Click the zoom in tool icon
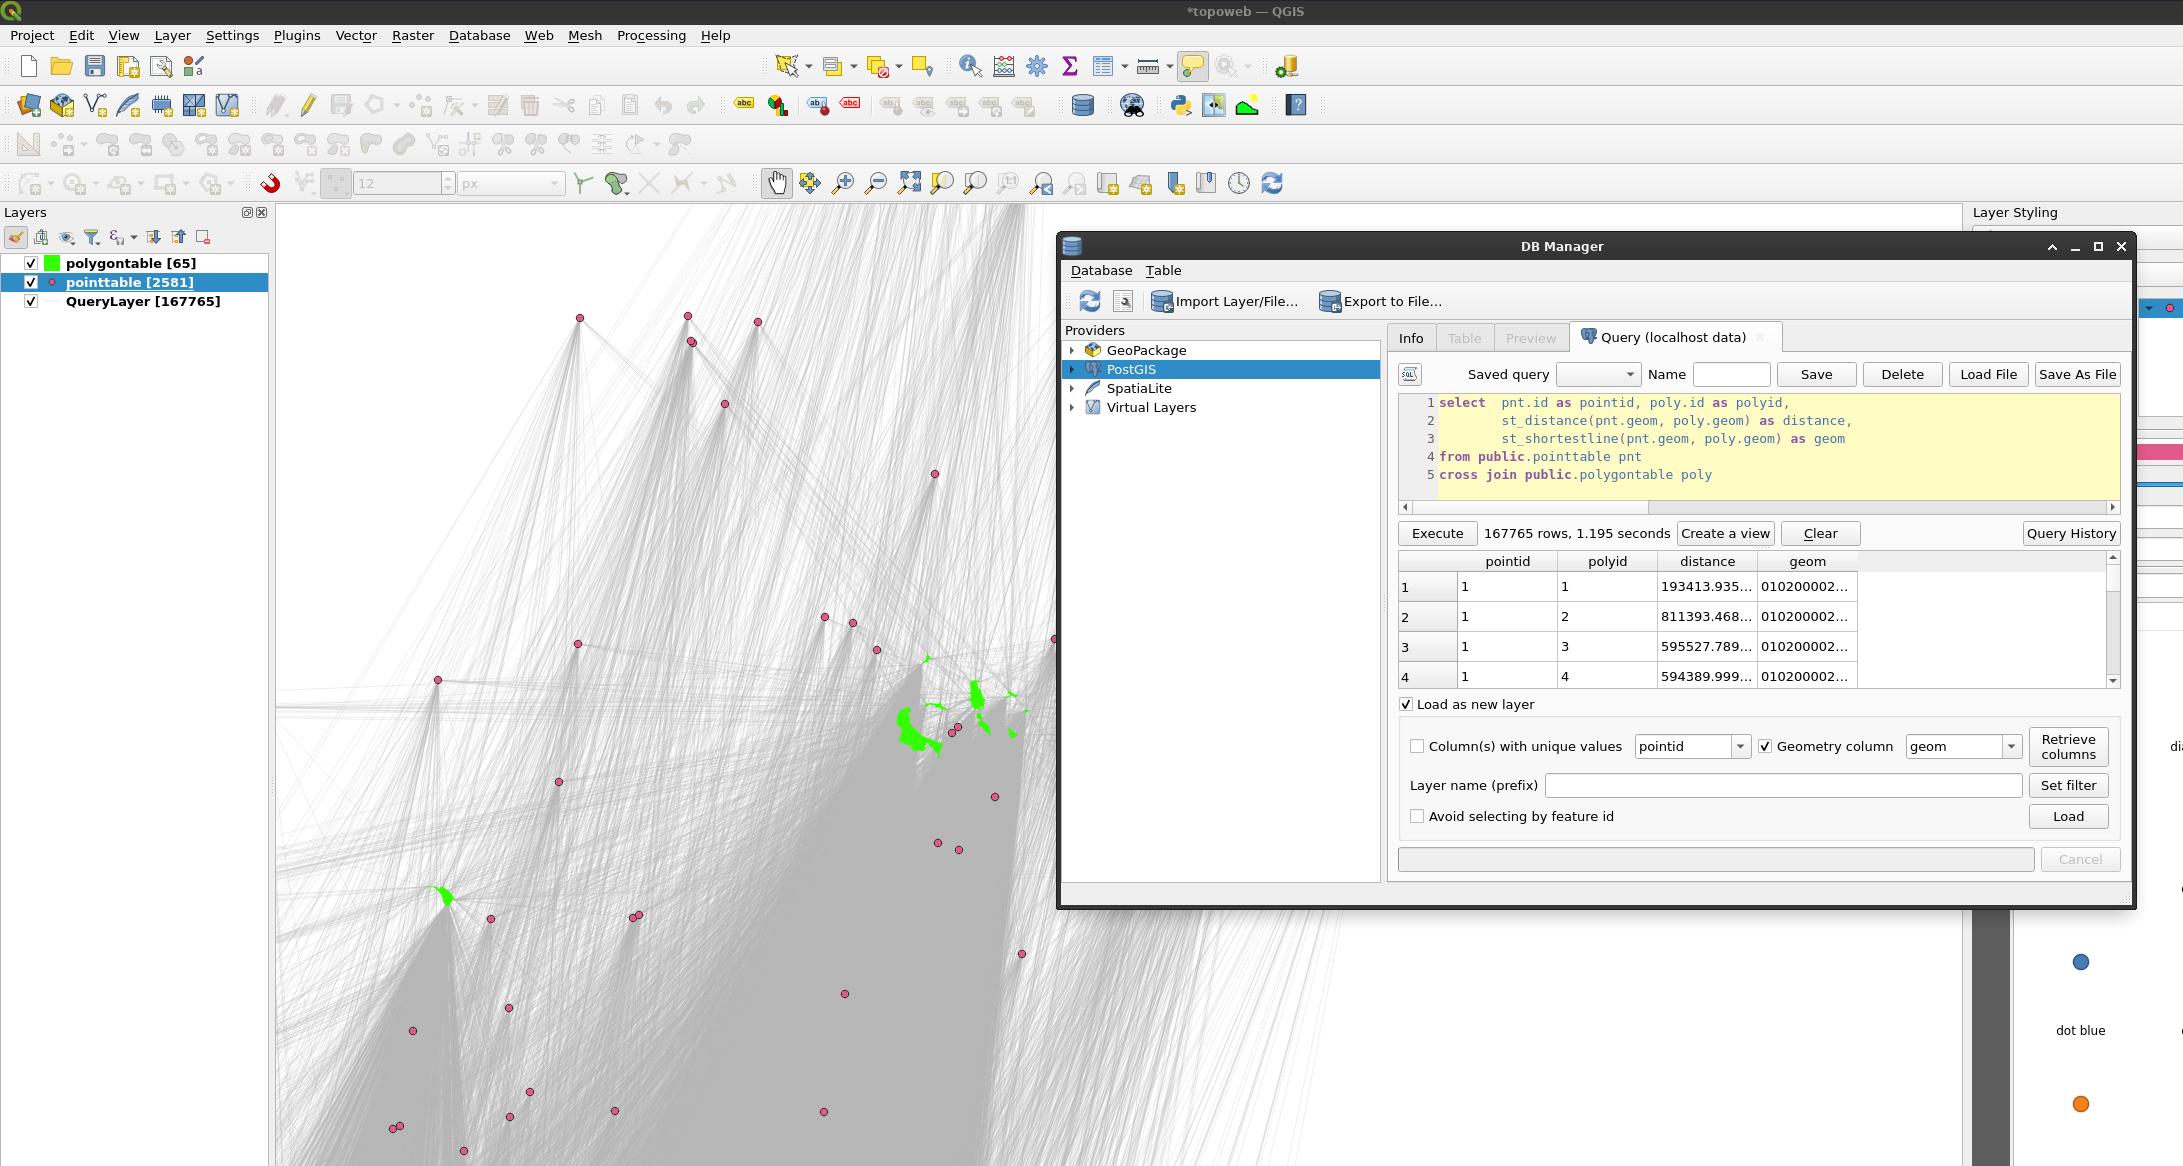Viewport: 2183px width, 1166px height. 843,183
